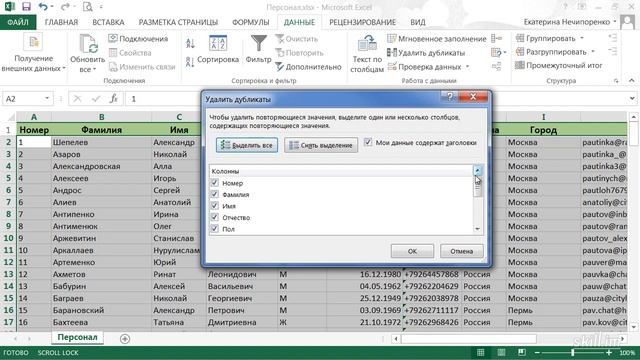Click Отмена to cancel dialog

coord(462,251)
